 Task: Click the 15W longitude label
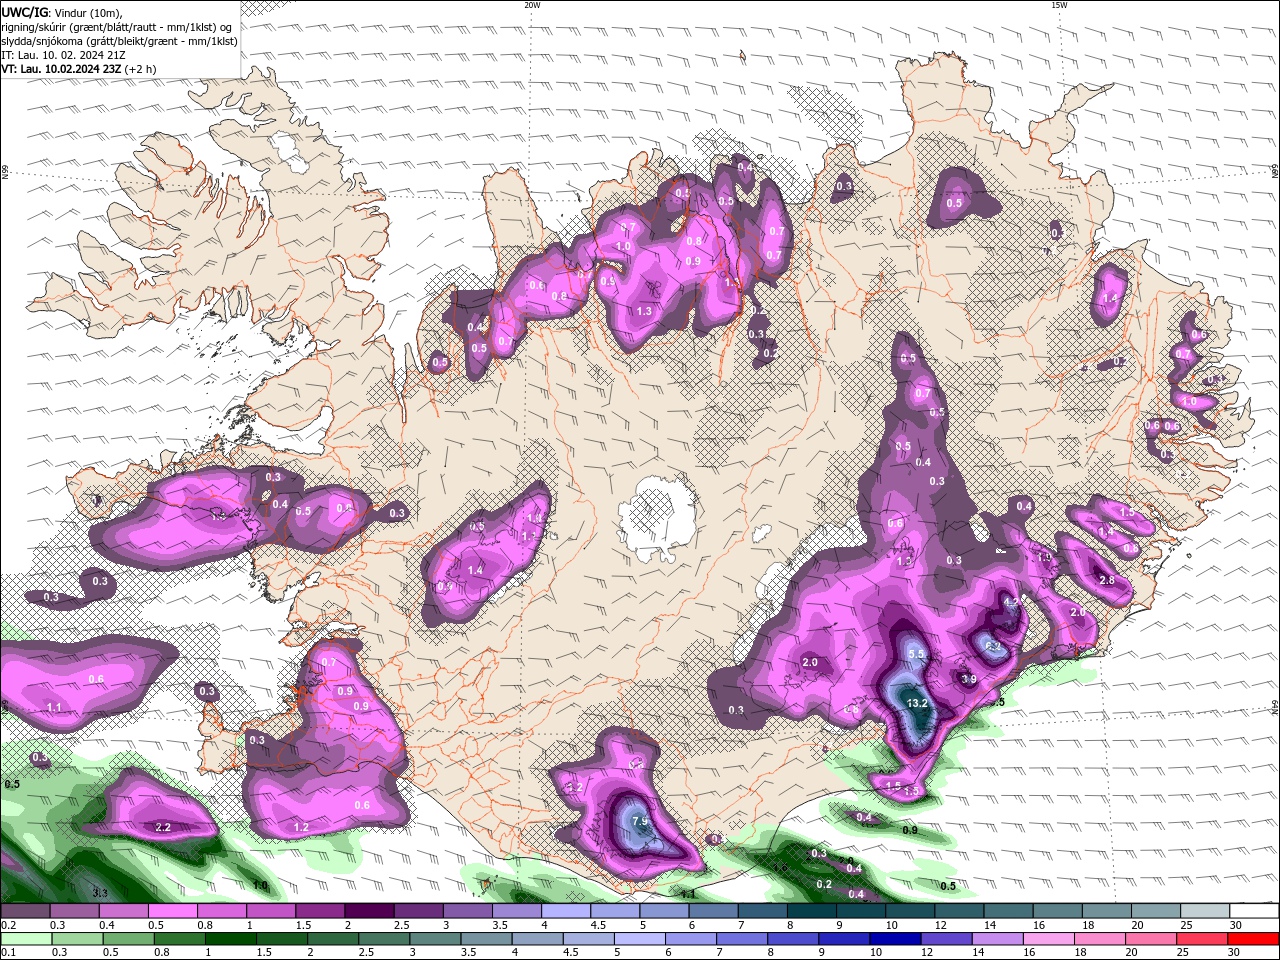[1059, 5]
